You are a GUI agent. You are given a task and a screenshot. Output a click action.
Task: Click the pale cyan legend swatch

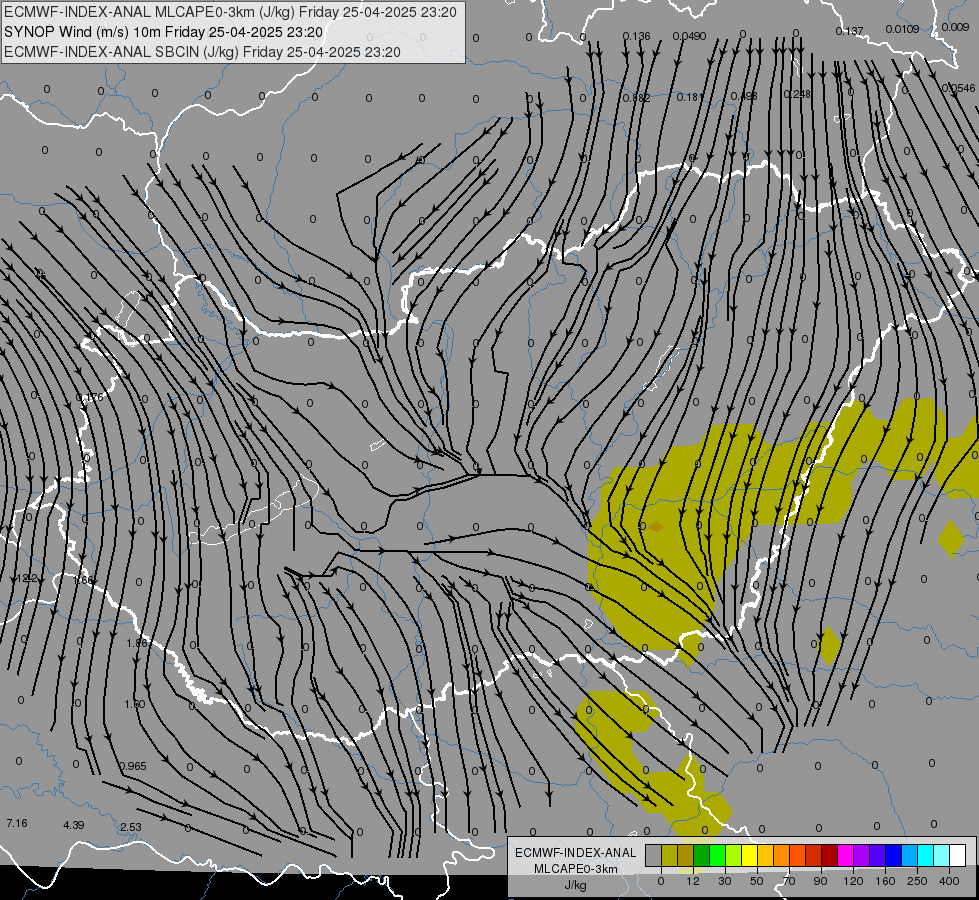coord(942,855)
